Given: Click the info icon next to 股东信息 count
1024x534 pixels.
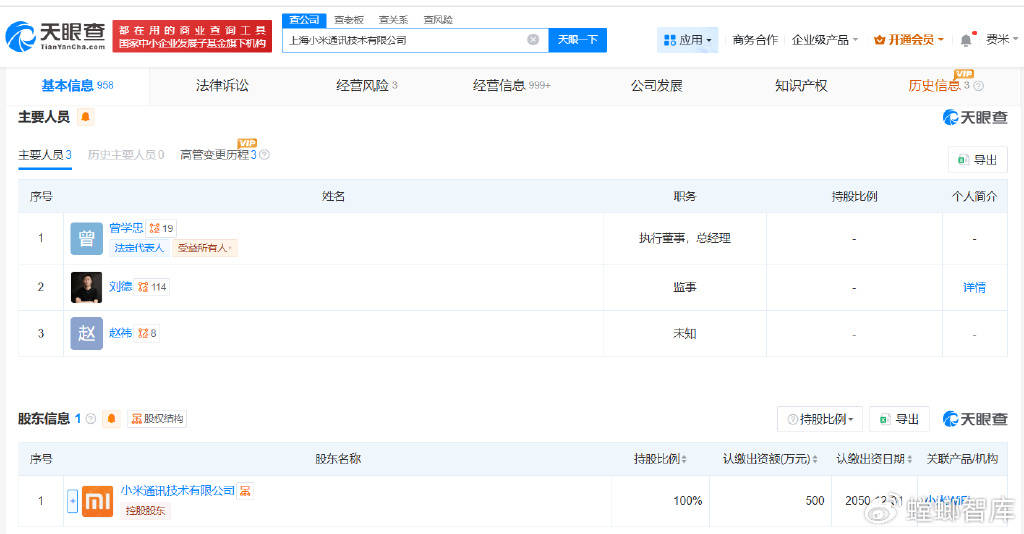Looking at the screenshot, I should point(91,418).
